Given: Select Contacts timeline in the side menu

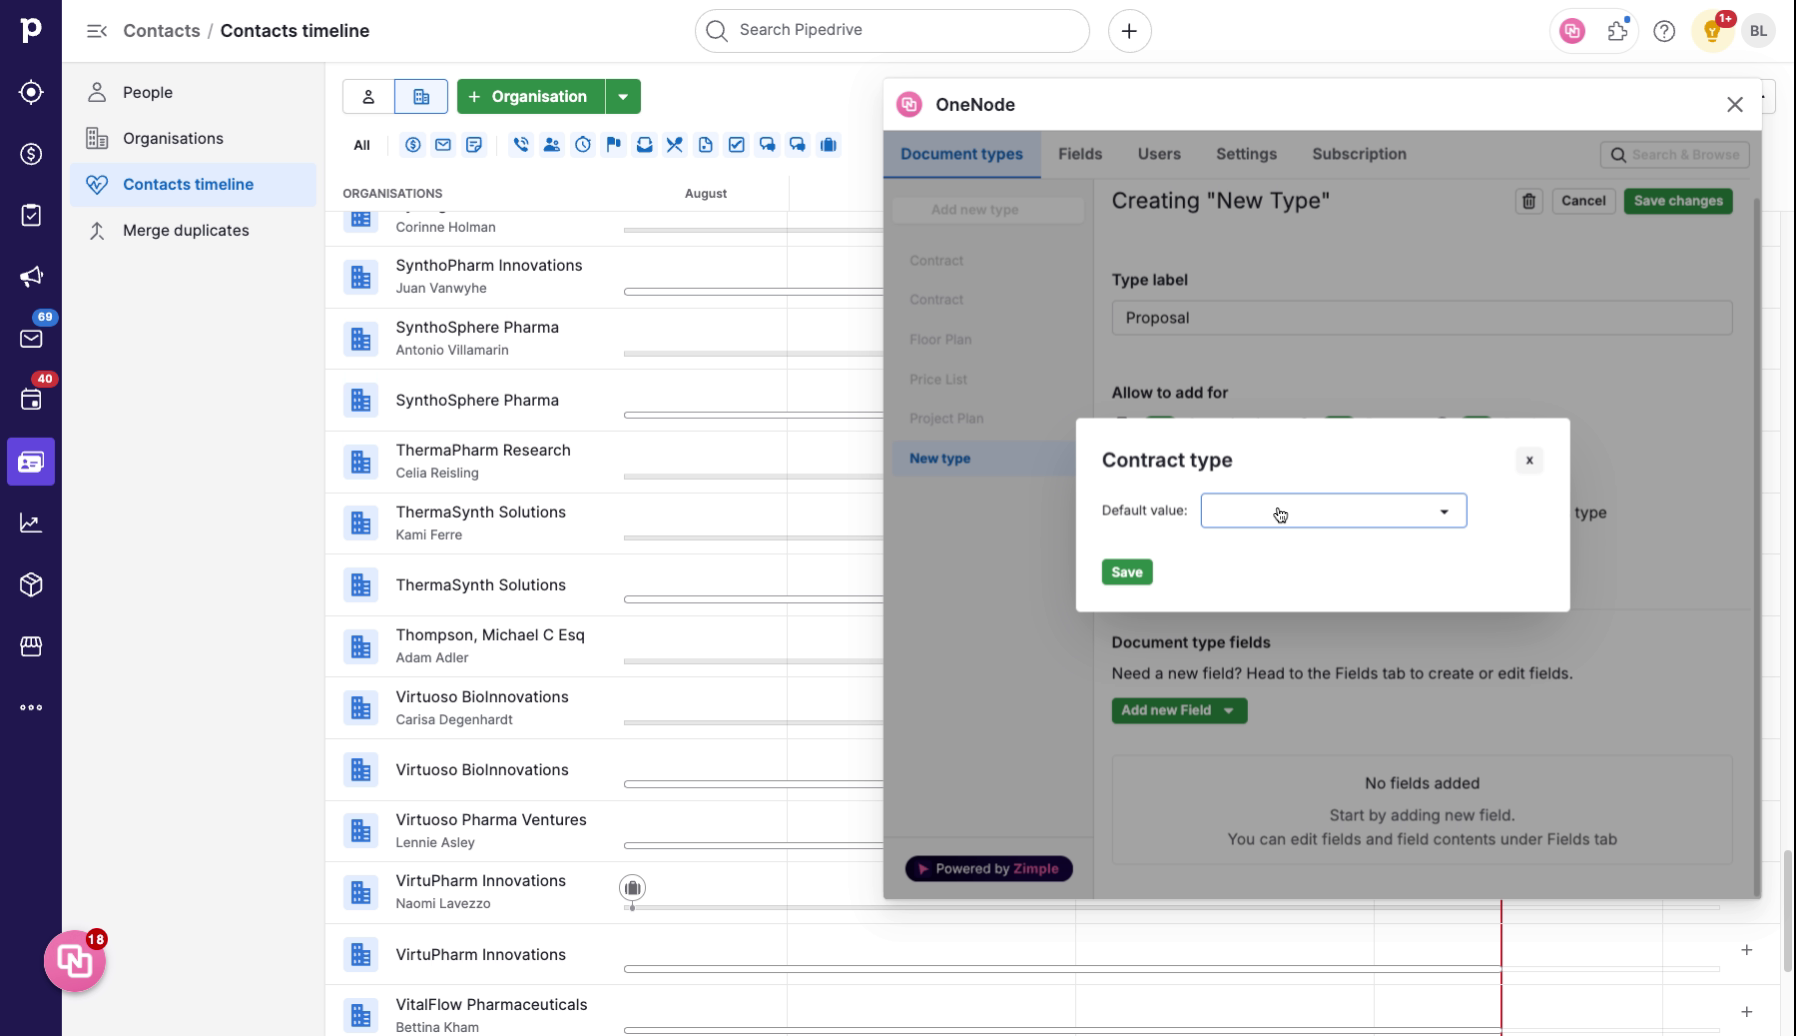Looking at the screenshot, I should click(193, 184).
